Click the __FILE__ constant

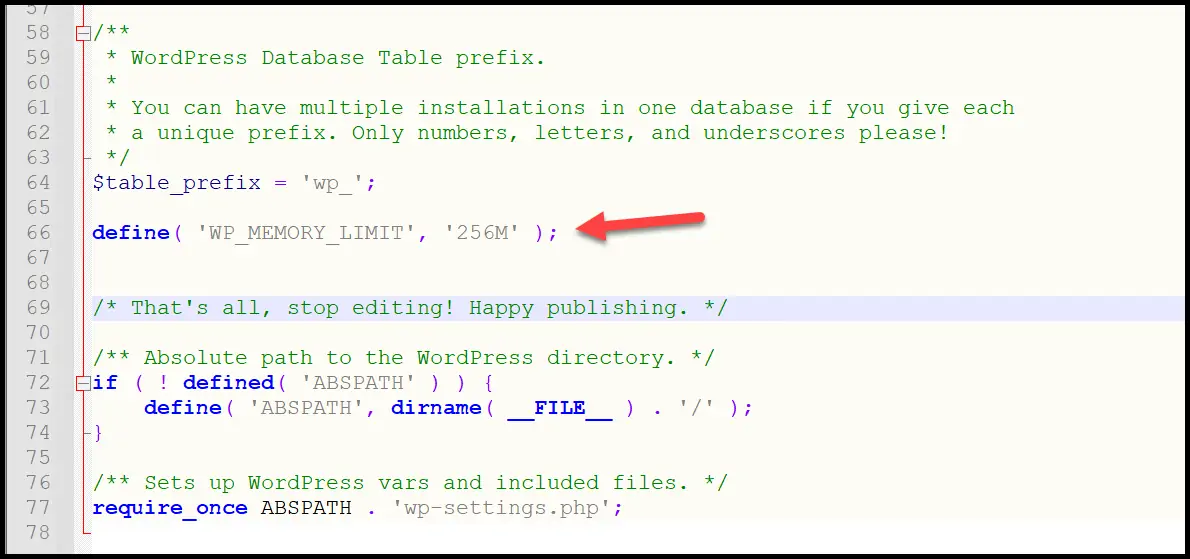pyautogui.click(x=559, y=408)
